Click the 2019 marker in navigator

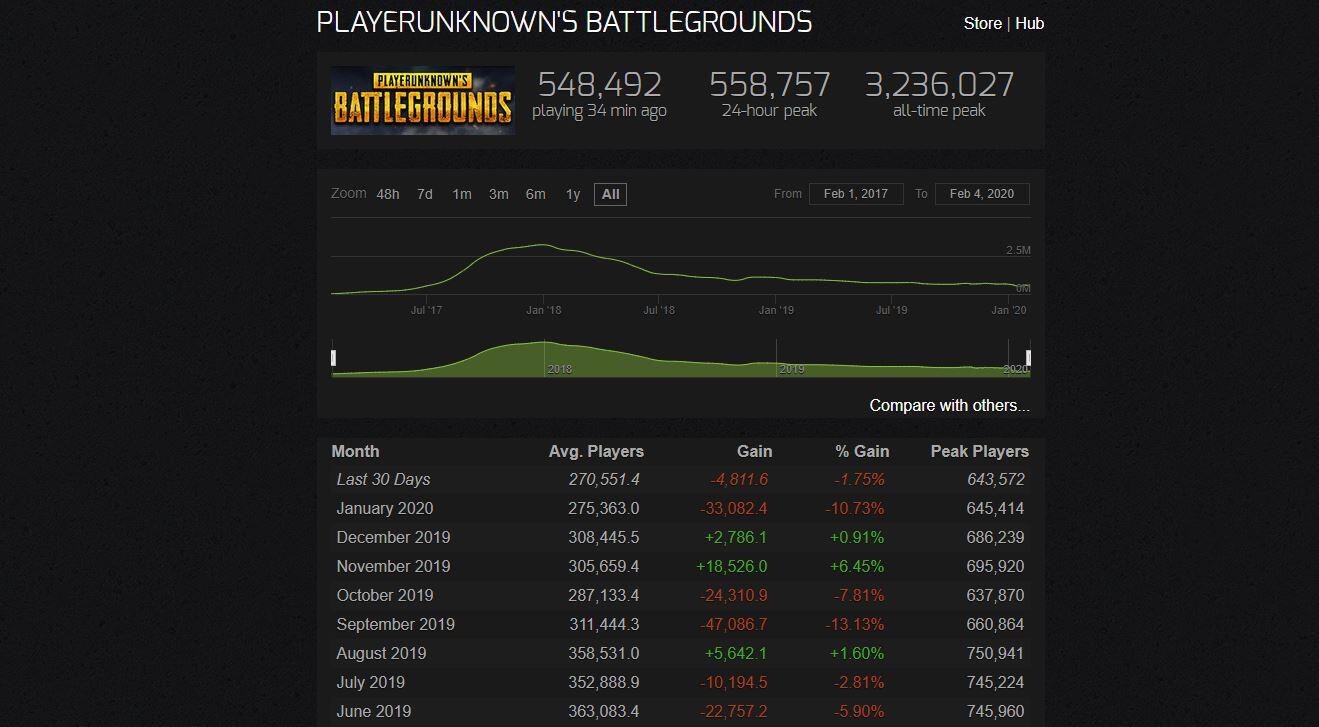pyautogui.click(x=791, y=369)
